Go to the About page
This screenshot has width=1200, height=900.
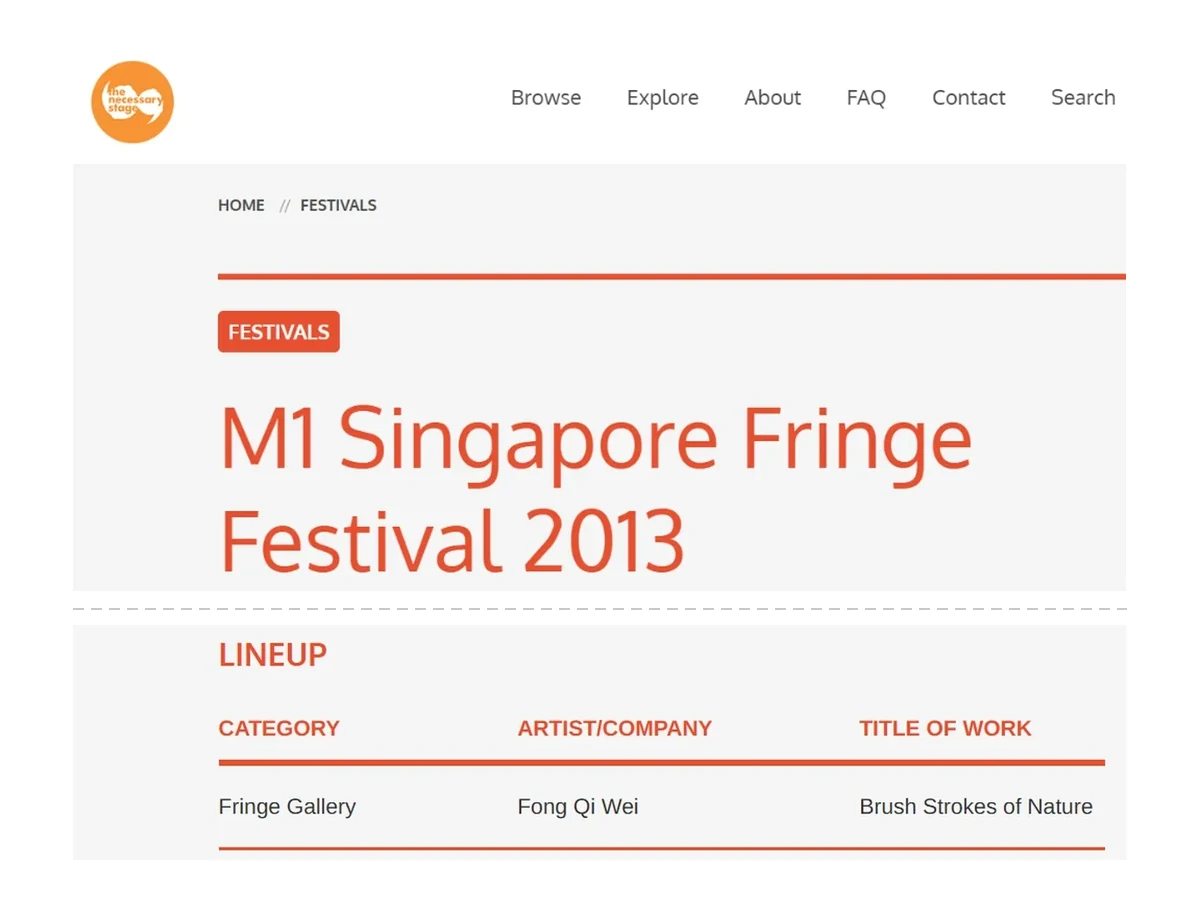point(773,98)
